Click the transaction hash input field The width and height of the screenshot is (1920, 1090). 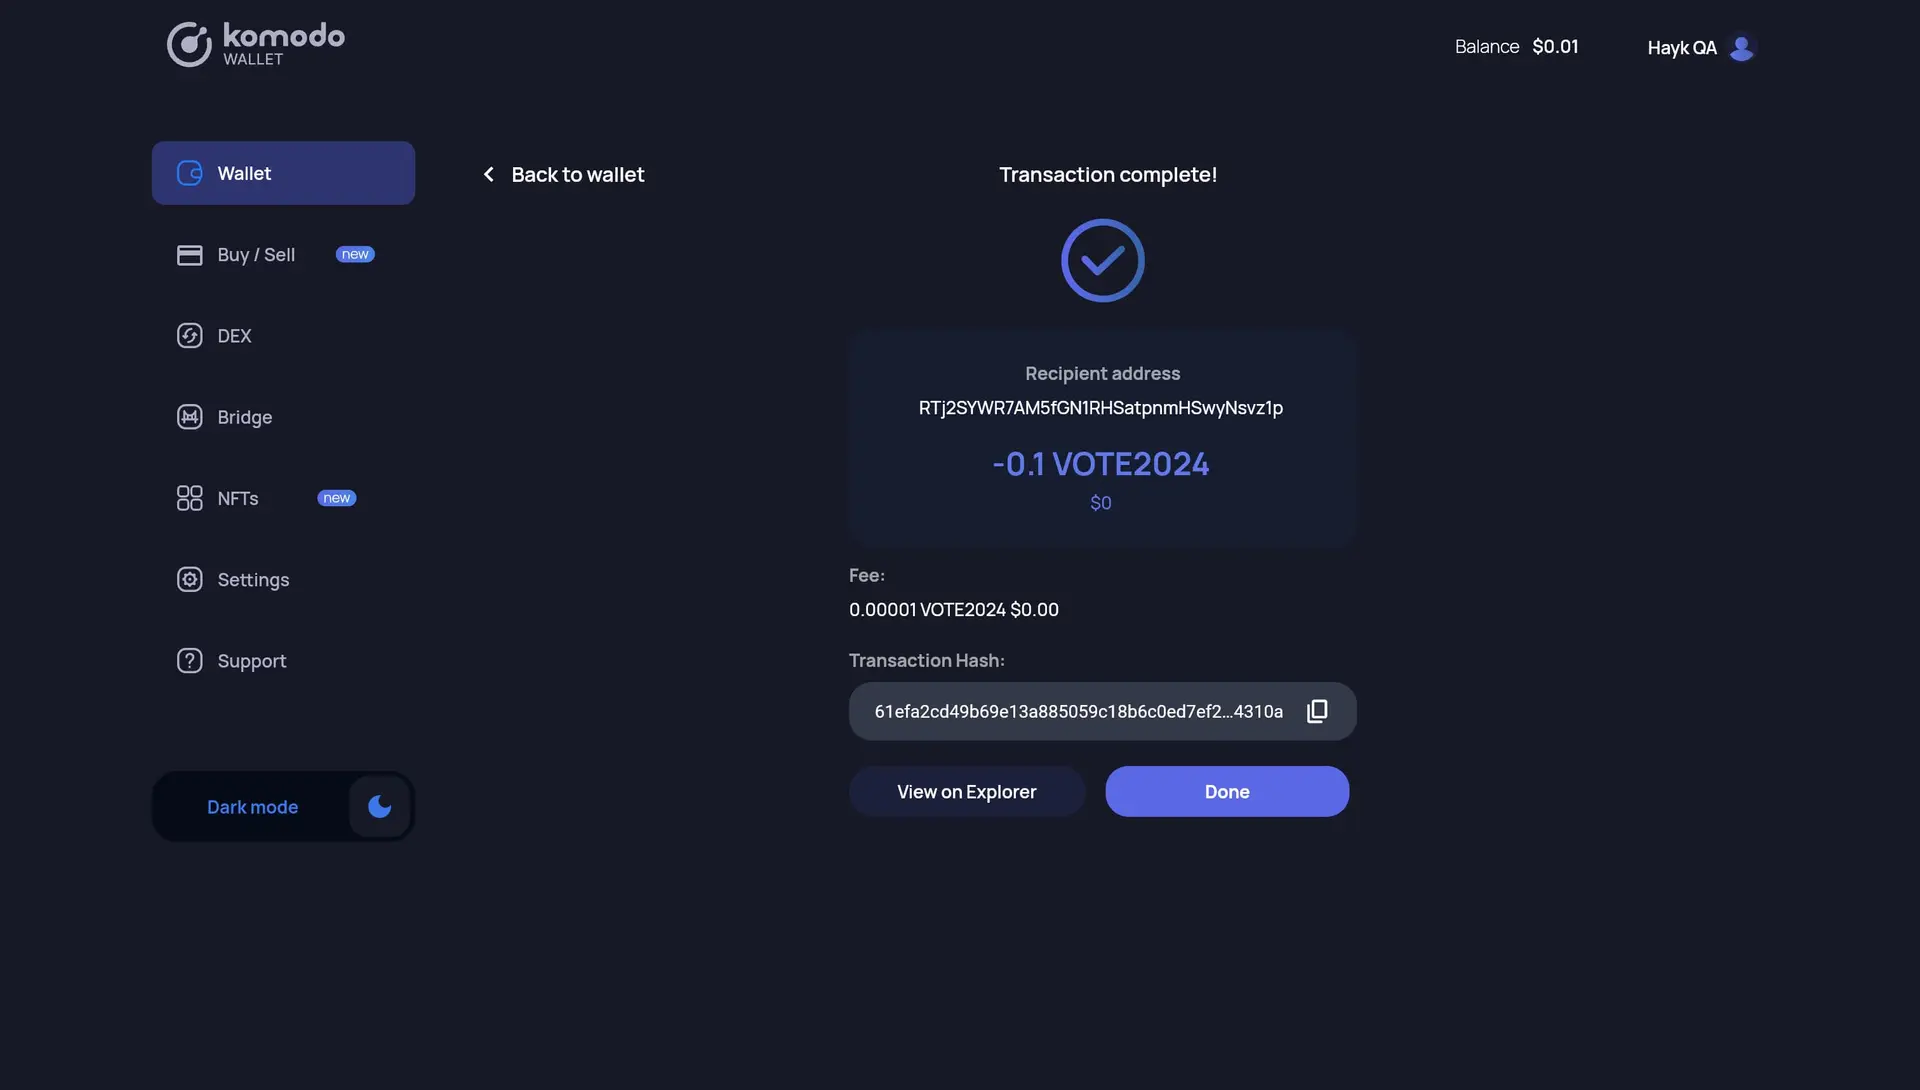point(1079,710)
